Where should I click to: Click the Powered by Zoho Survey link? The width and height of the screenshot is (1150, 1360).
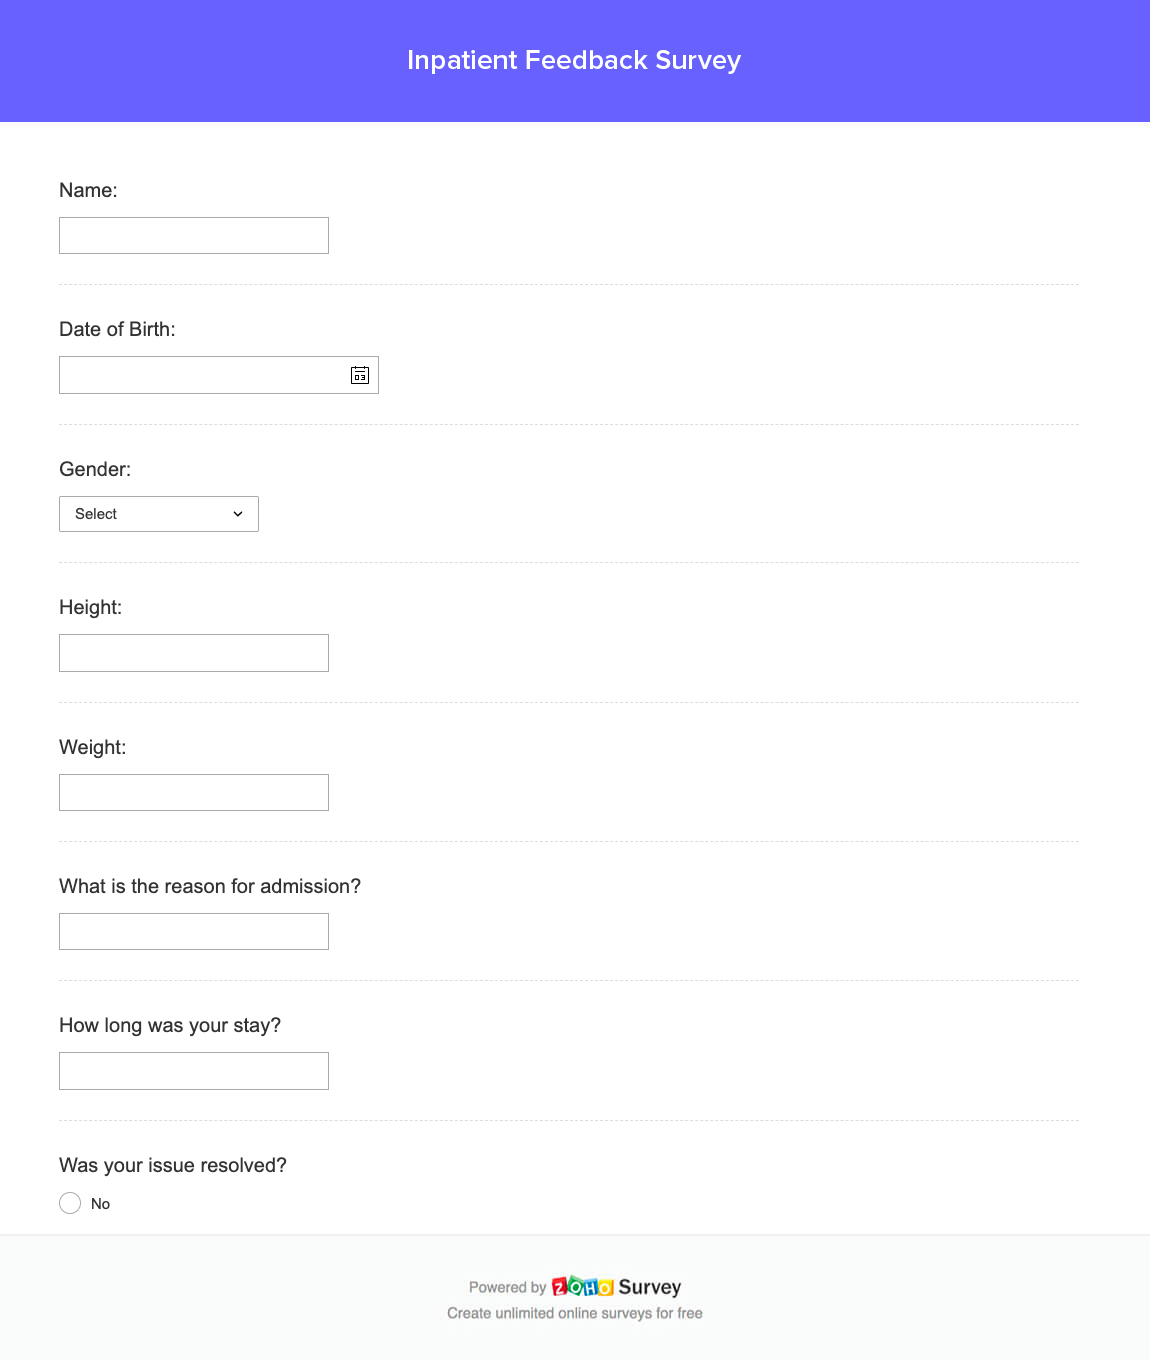(x=575, y=1287)
